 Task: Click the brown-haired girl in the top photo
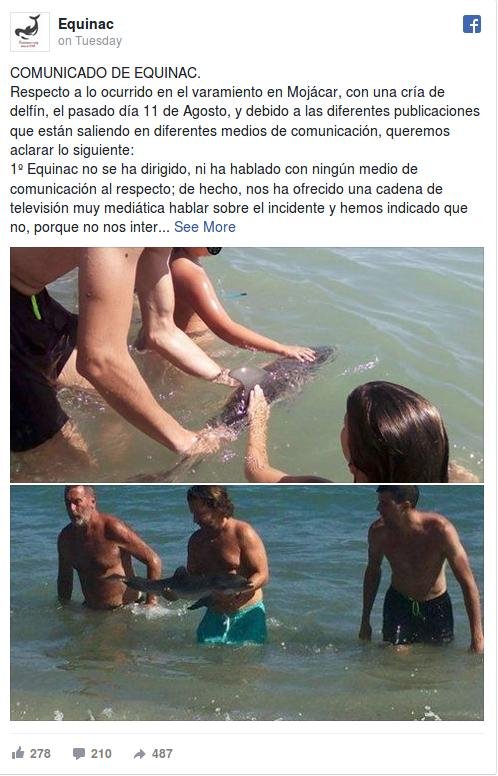[394, 432]
